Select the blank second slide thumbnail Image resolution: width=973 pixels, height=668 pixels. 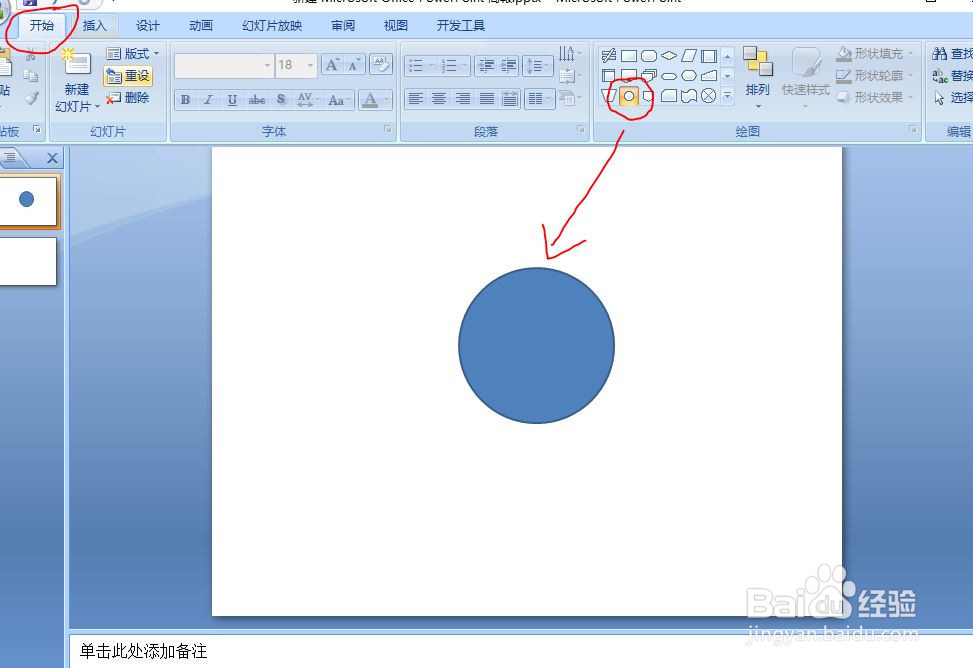[x=27, y=261]
